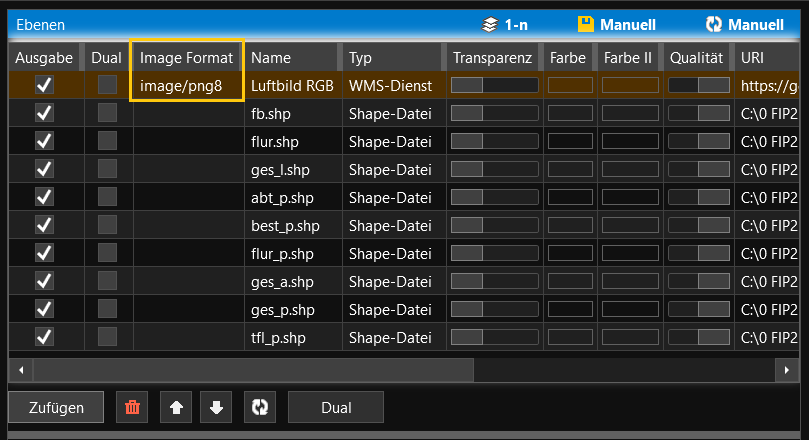Select the abt_p.shp layer name cell

tap(291, 198)
